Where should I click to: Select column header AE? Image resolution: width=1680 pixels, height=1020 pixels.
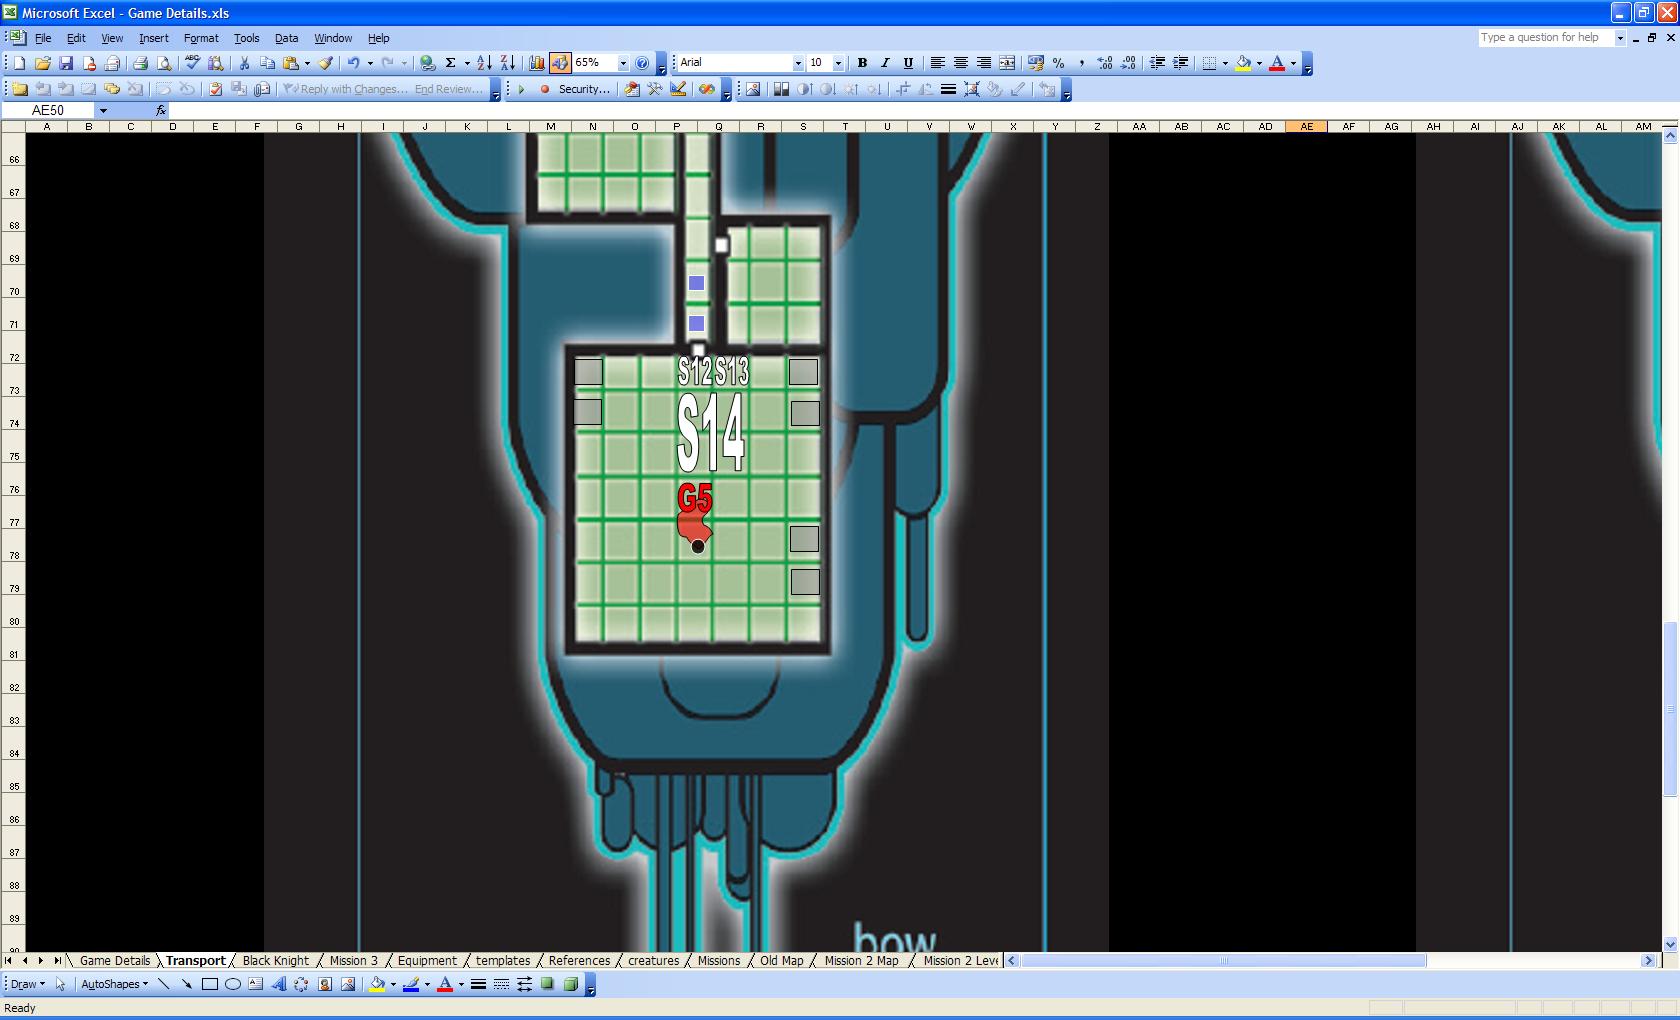[1307, 126]
